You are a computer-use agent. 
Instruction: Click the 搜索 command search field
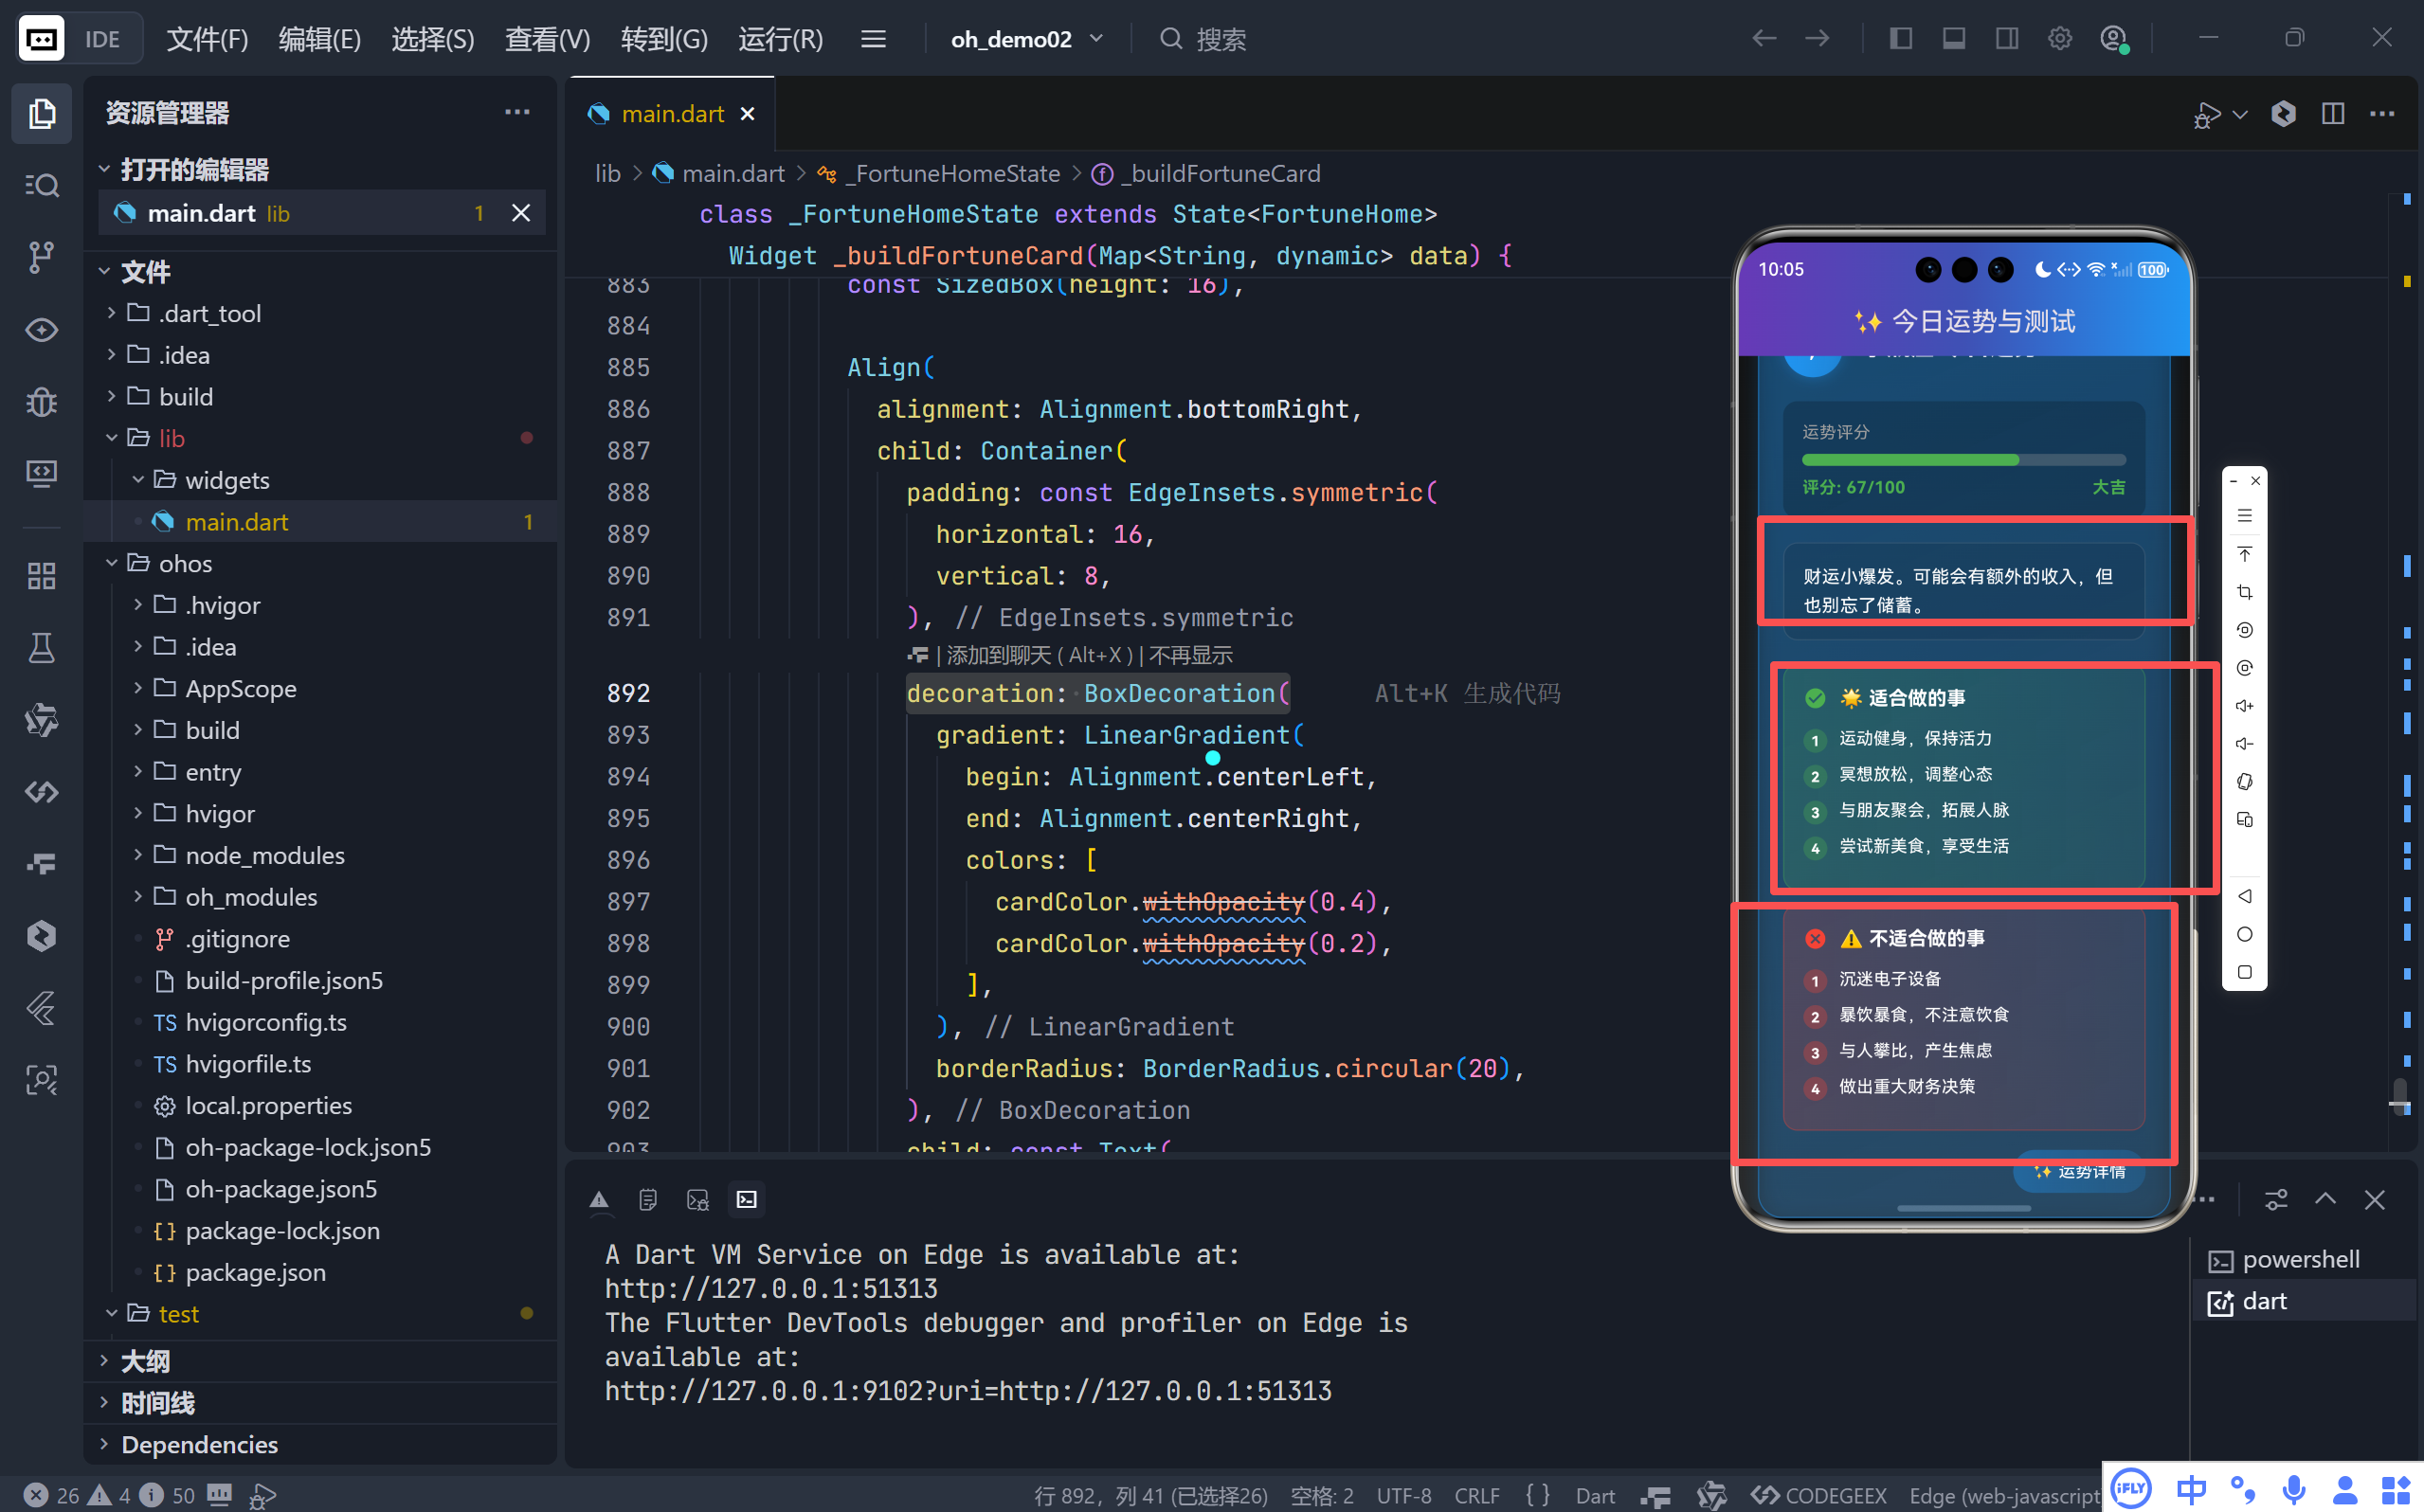1220,39
